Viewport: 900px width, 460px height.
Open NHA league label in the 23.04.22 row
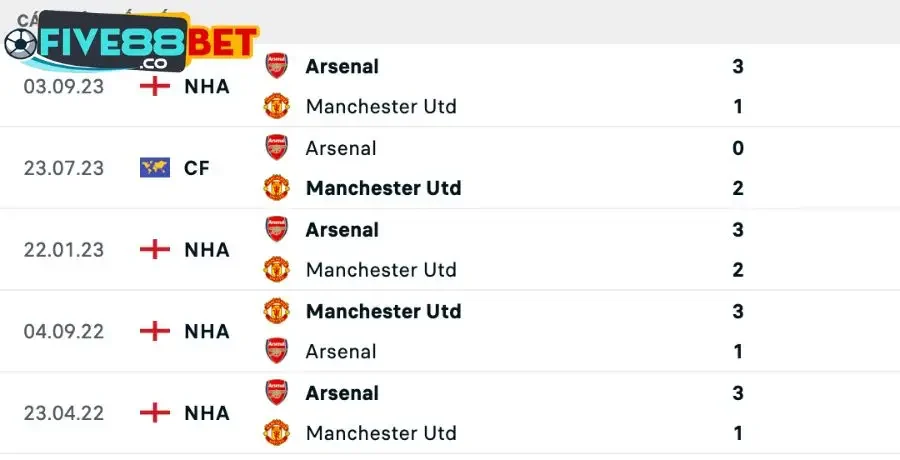207,413
